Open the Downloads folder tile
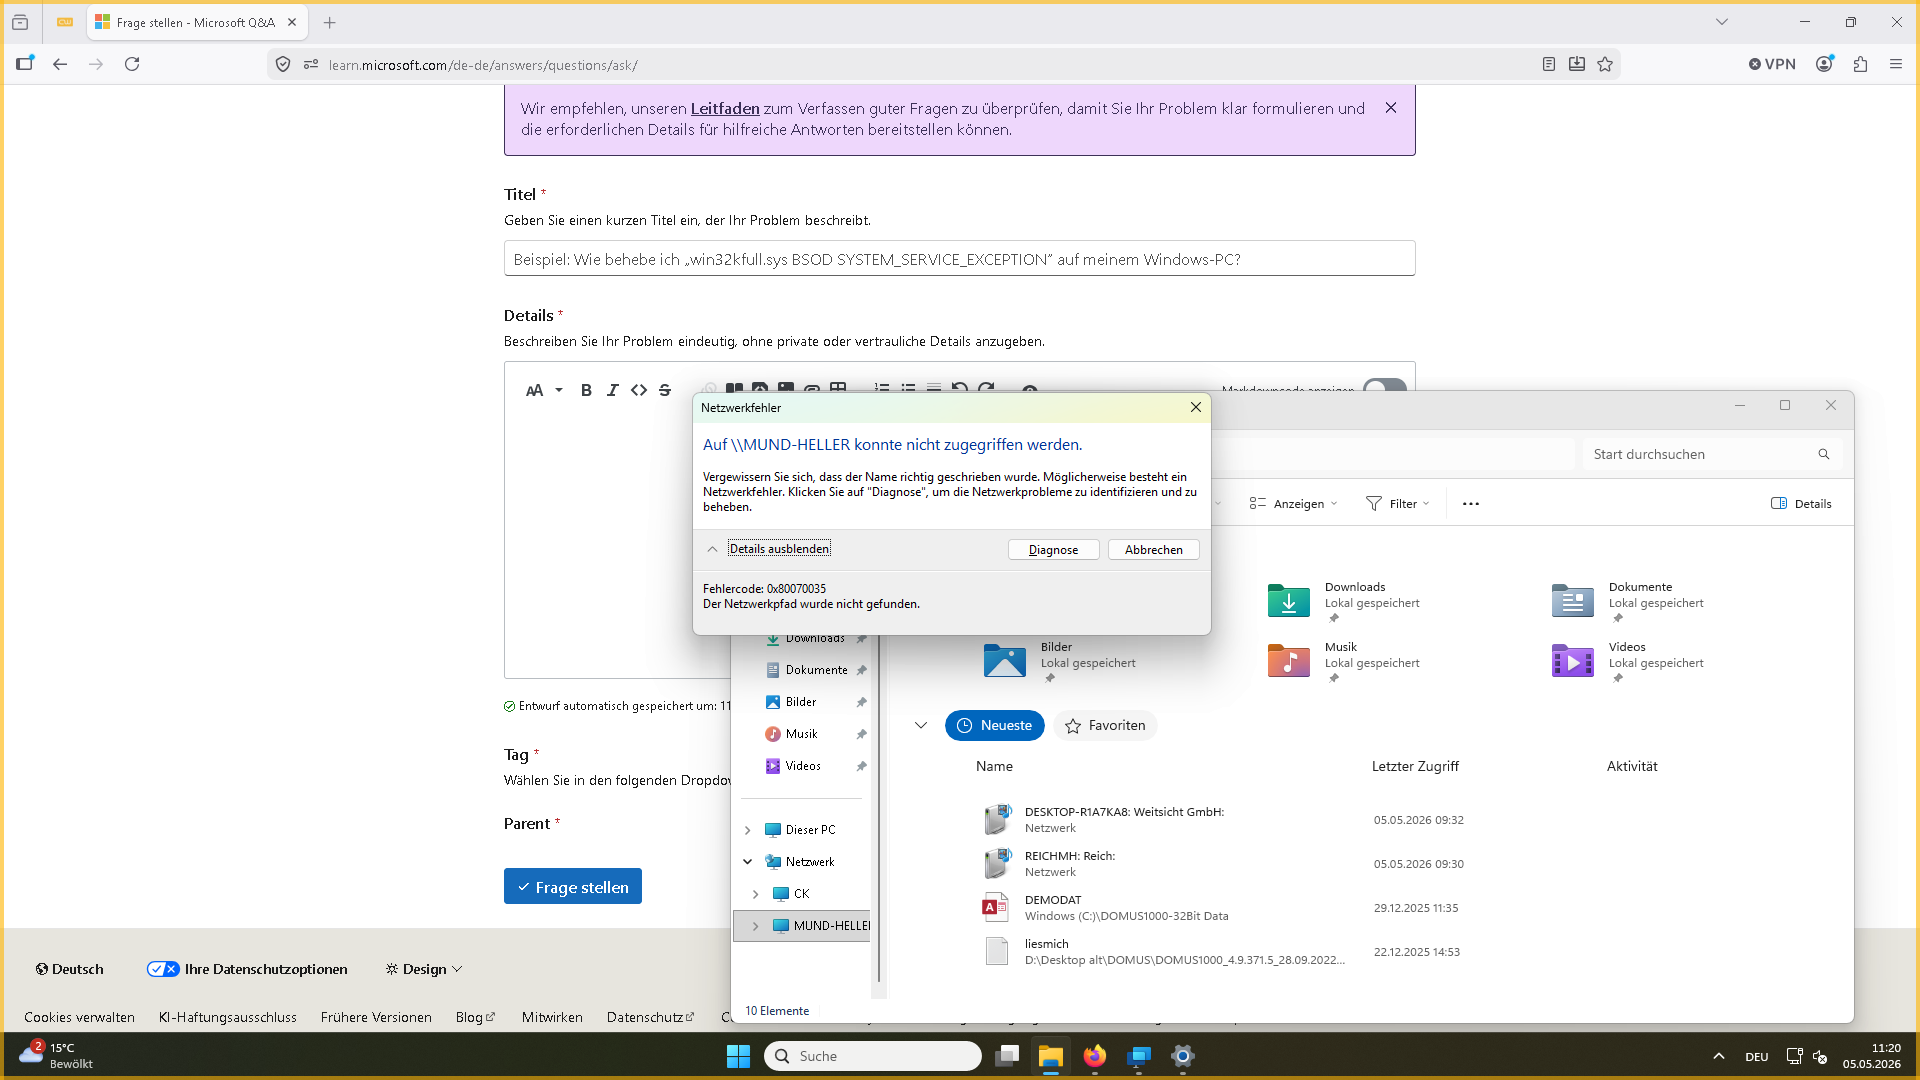This screenshot has height=1080, width=1920. [1343, 600]
